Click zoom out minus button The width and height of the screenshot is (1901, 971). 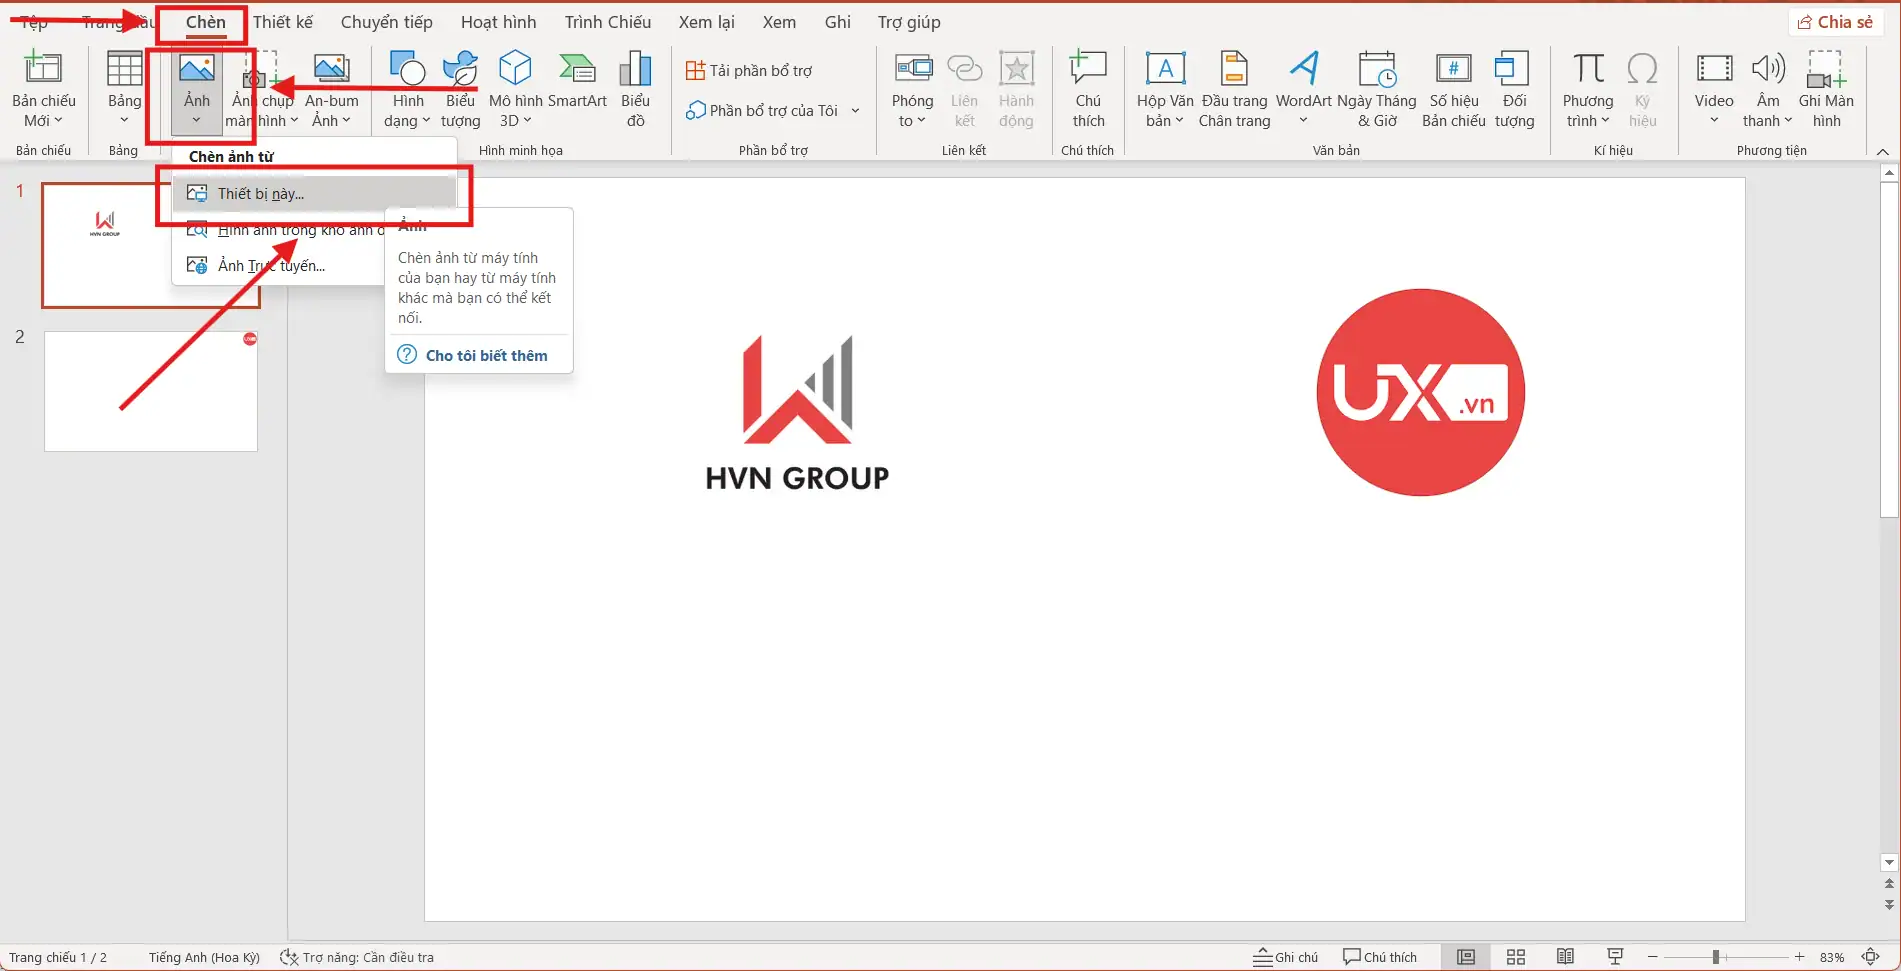coord(1653,957)
